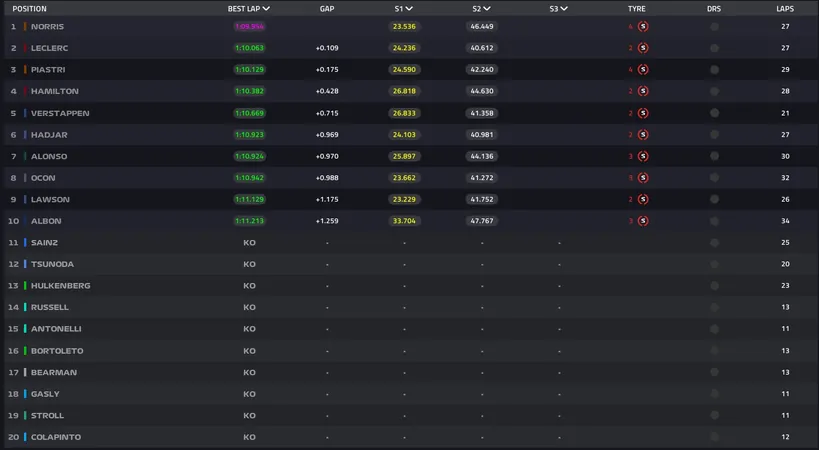Image resolution: width=819 pixels, height=450 pixels.
Task: Click Alonso's gap value +0.970
Action: pyautogui.click(x=327, y=156)
